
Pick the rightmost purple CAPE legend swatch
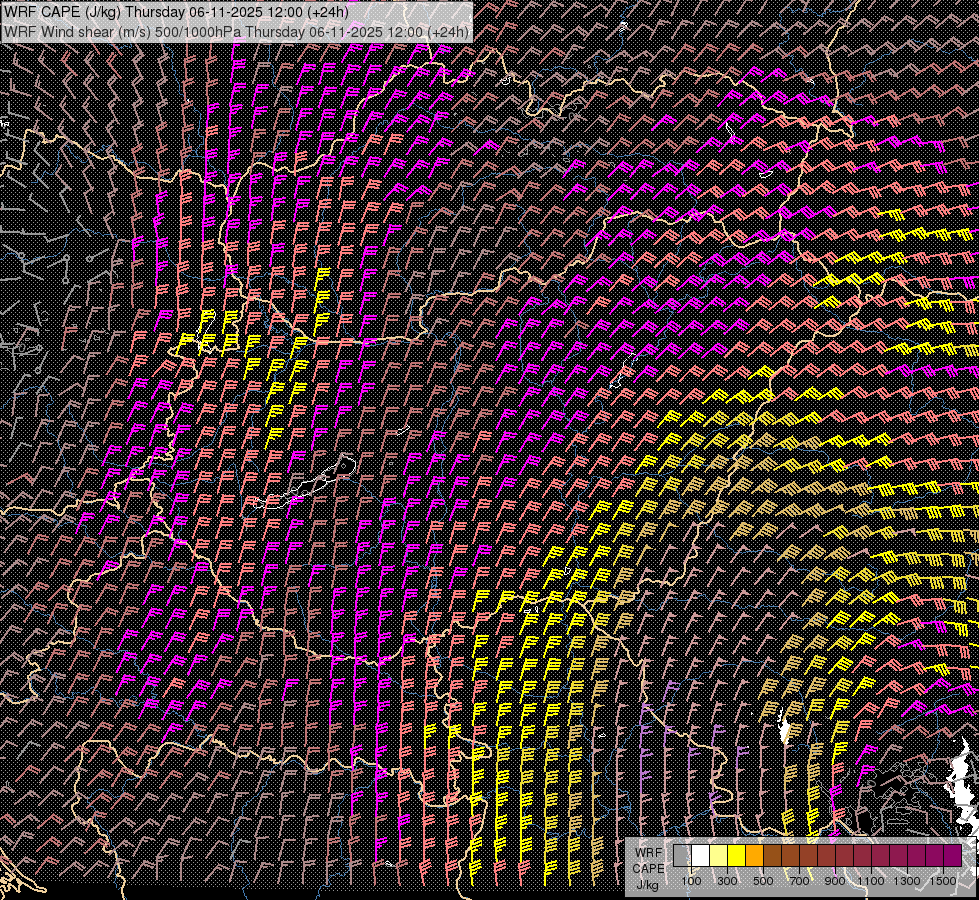952,856
